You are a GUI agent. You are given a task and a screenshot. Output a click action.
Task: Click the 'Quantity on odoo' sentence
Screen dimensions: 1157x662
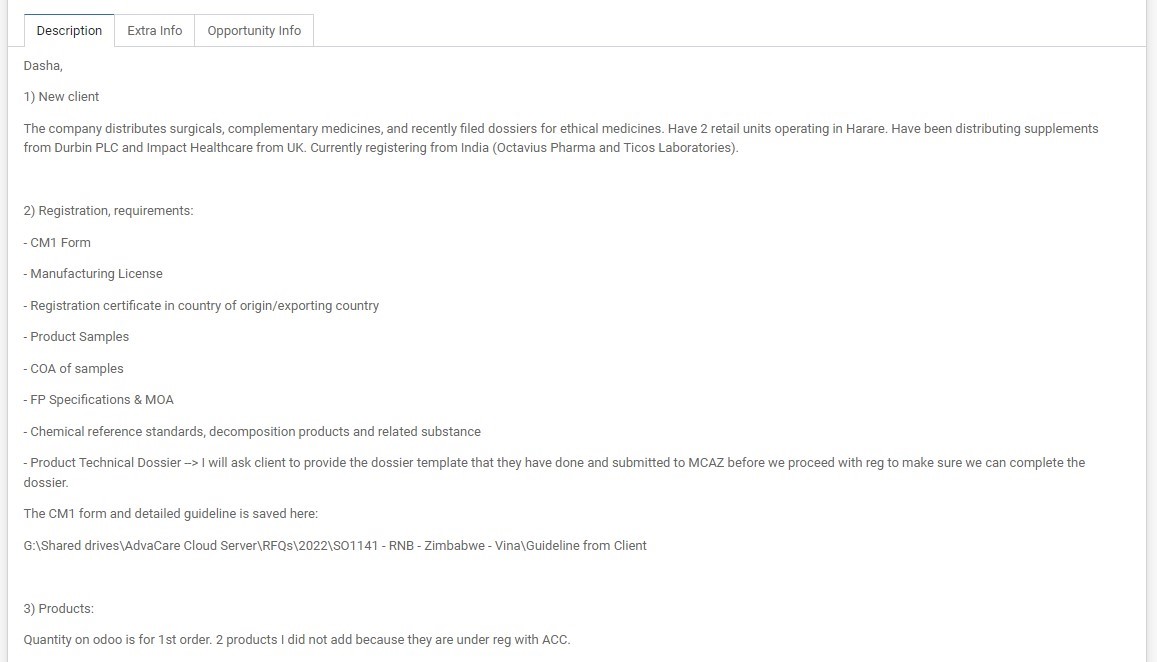coord(297,640)
